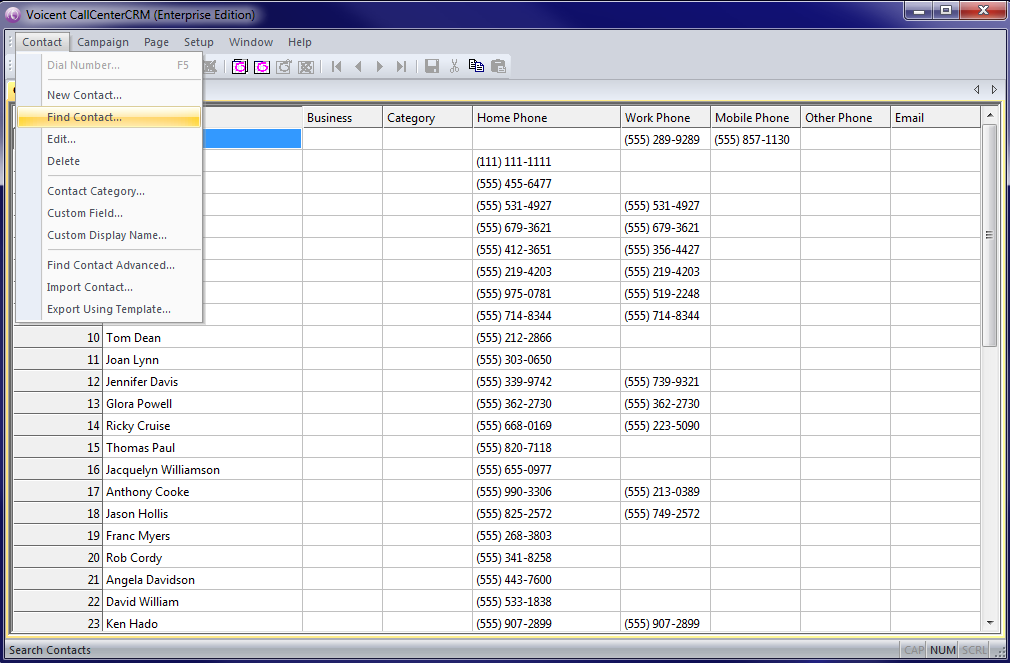The width and height of the screenshot is (1010, 663).
Task: Open the Setup menu
Action: click(199, 42)
